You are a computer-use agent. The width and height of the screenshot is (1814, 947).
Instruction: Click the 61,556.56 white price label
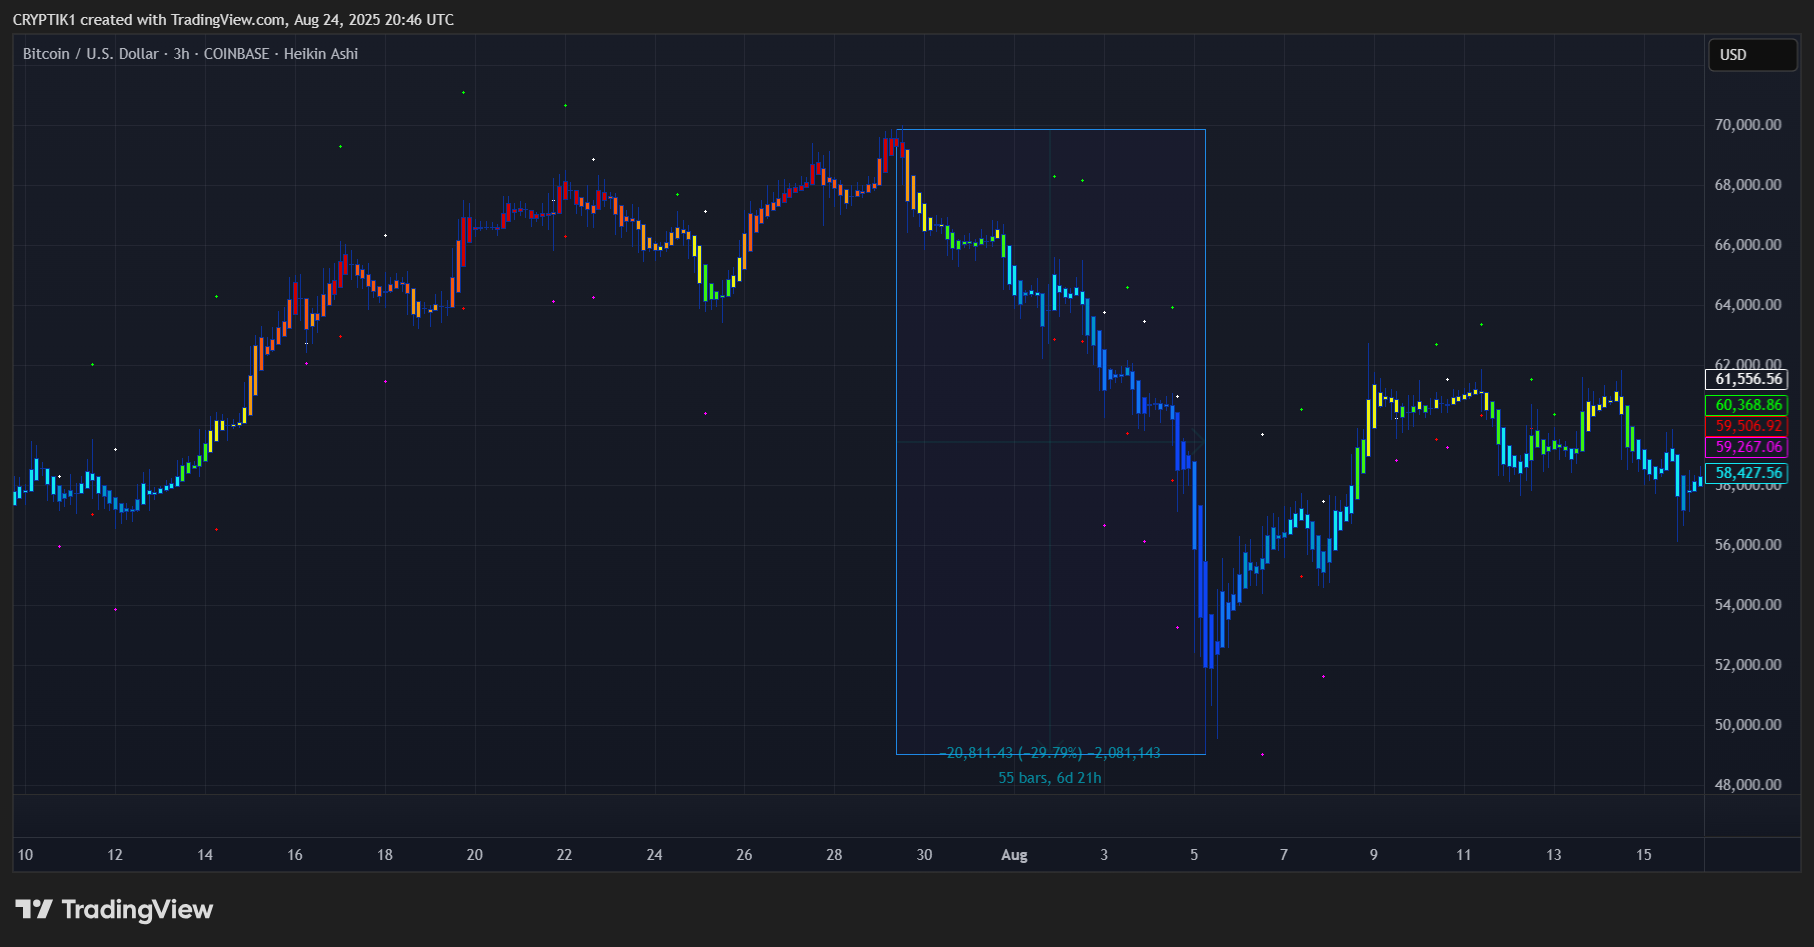click(x=1747, y=379)
